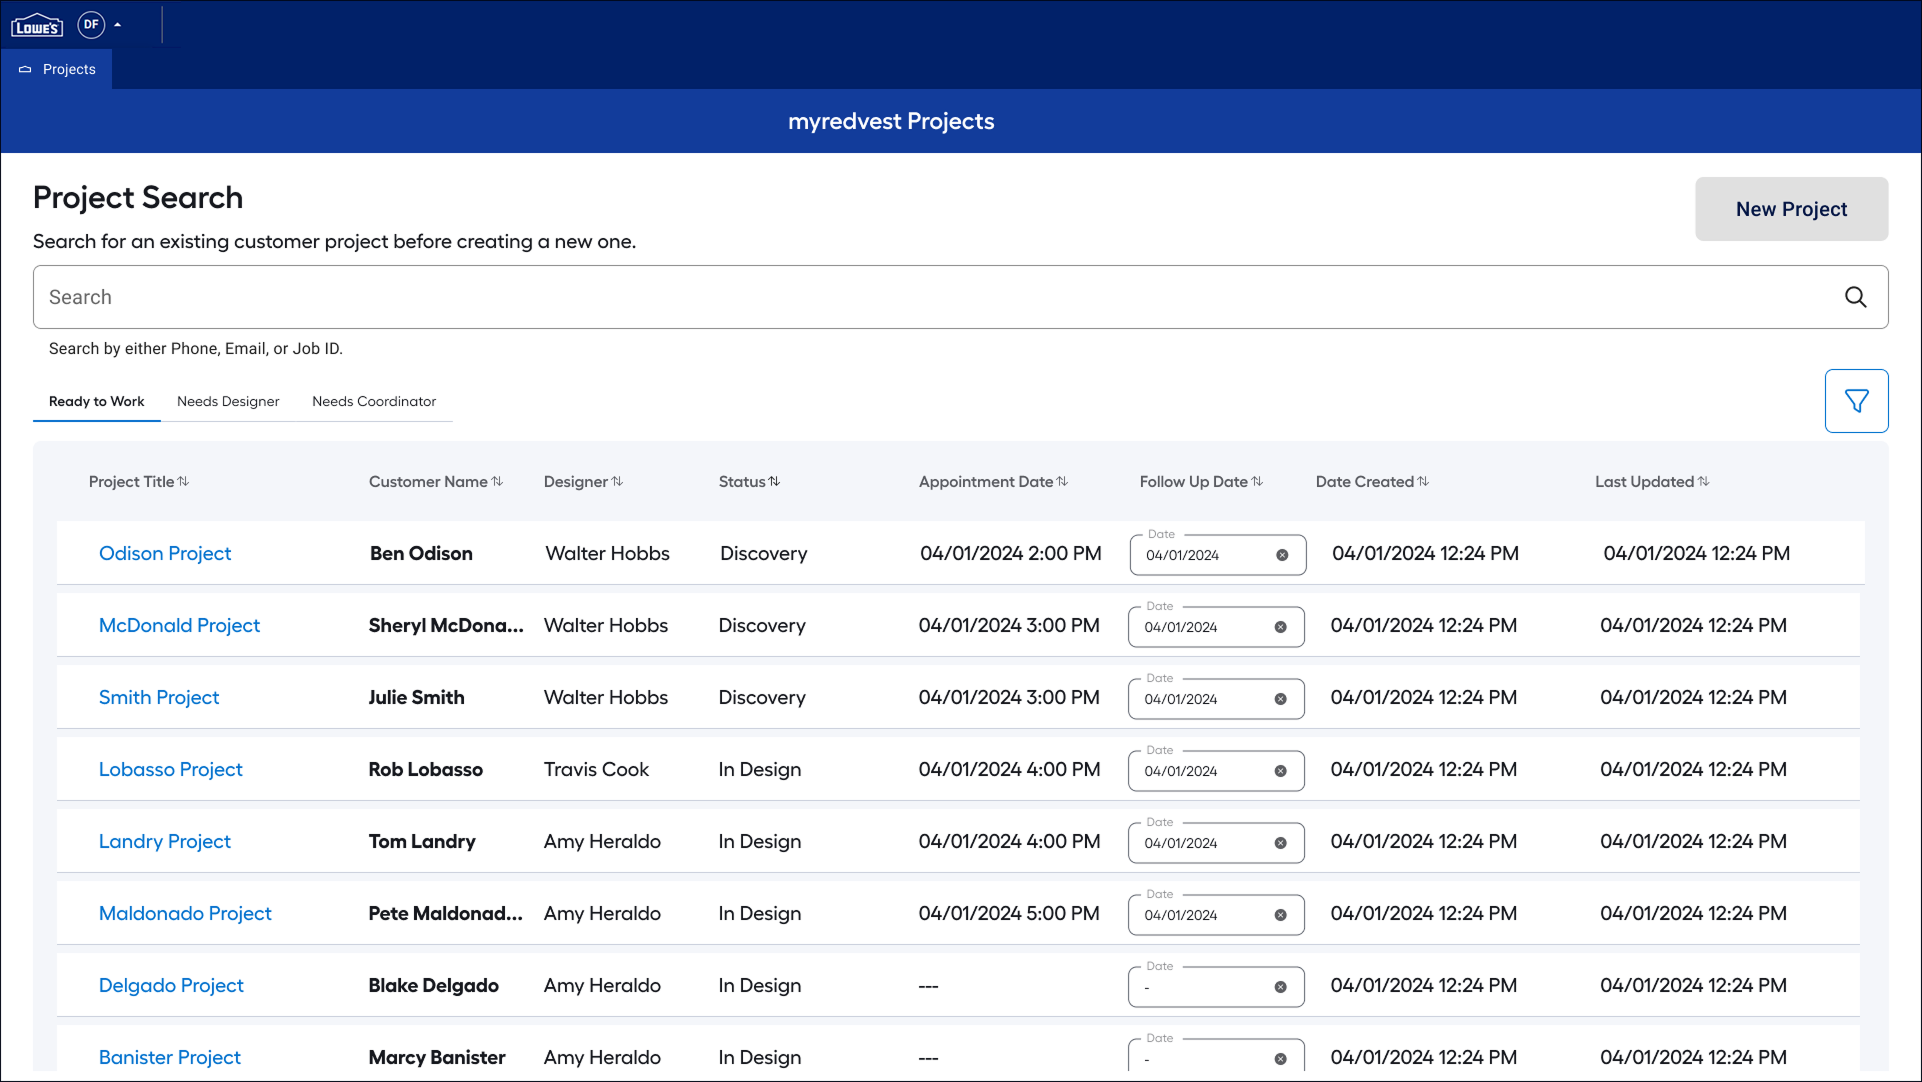1922x1082 pixels.
Task: Open the McDonald Project link
Action: tap(179, 626)
